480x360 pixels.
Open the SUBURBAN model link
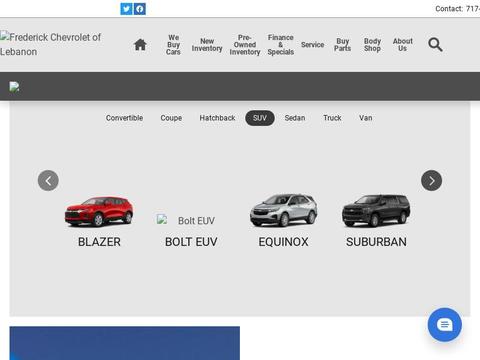(x=376, y=242)
